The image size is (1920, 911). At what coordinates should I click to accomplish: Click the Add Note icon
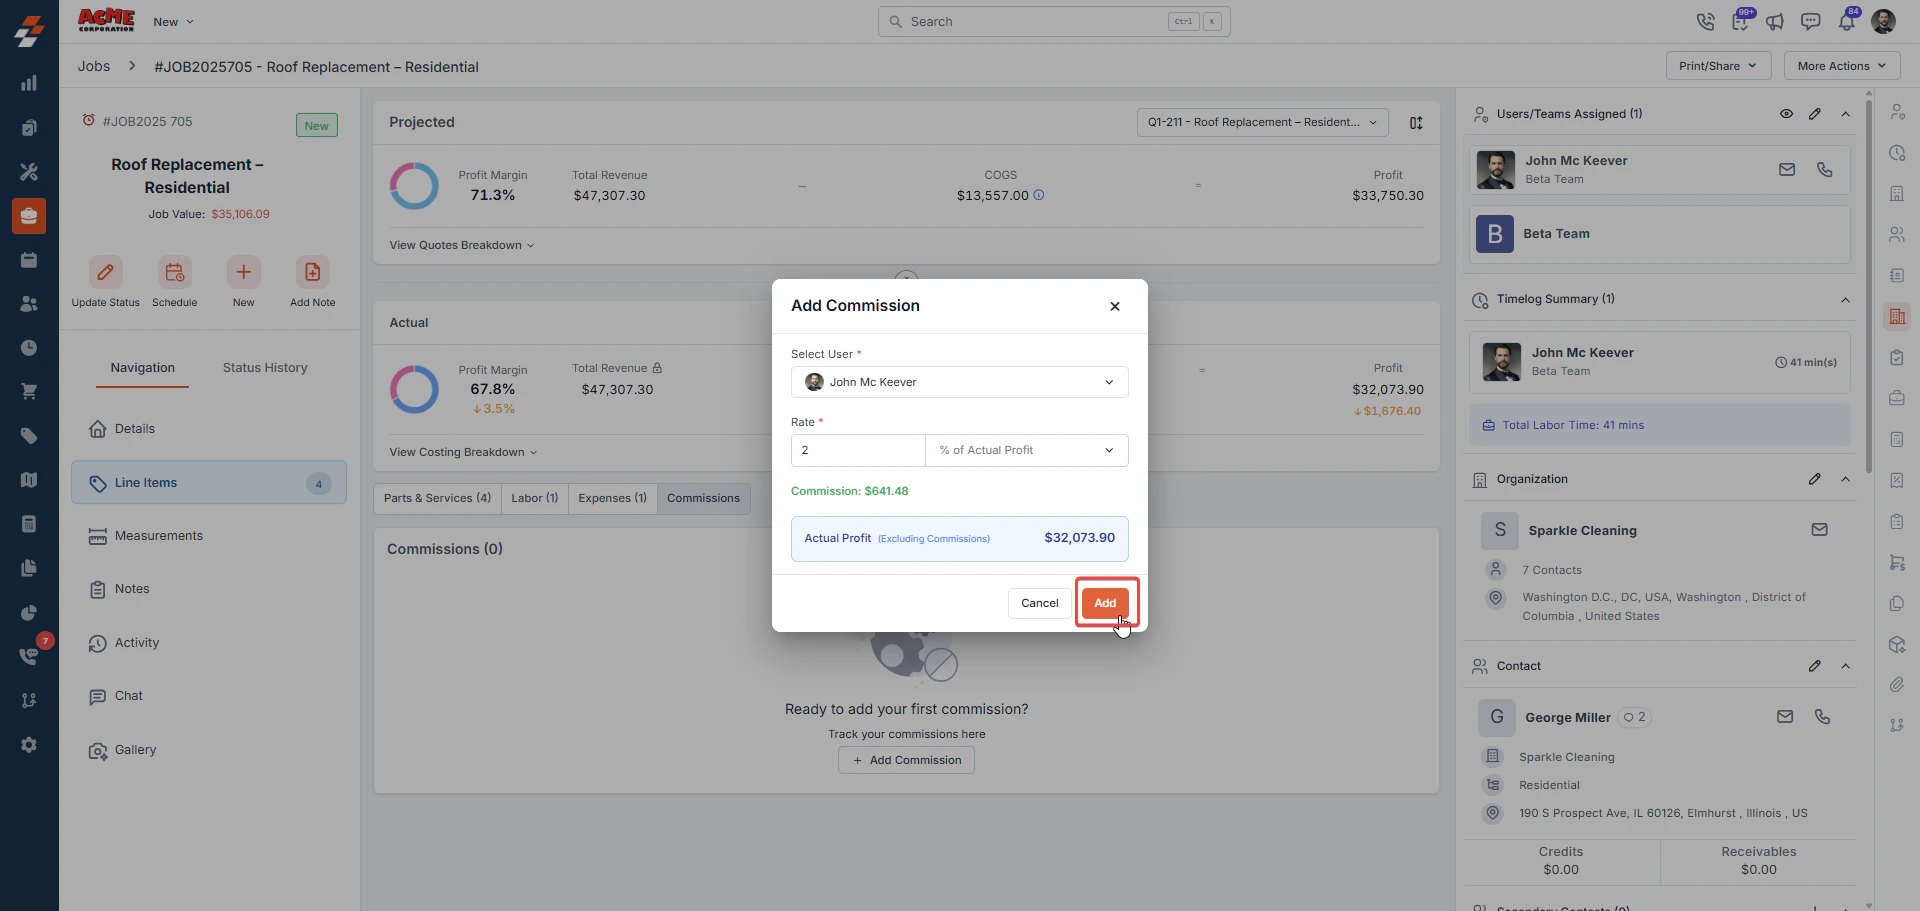pos(312,272)
